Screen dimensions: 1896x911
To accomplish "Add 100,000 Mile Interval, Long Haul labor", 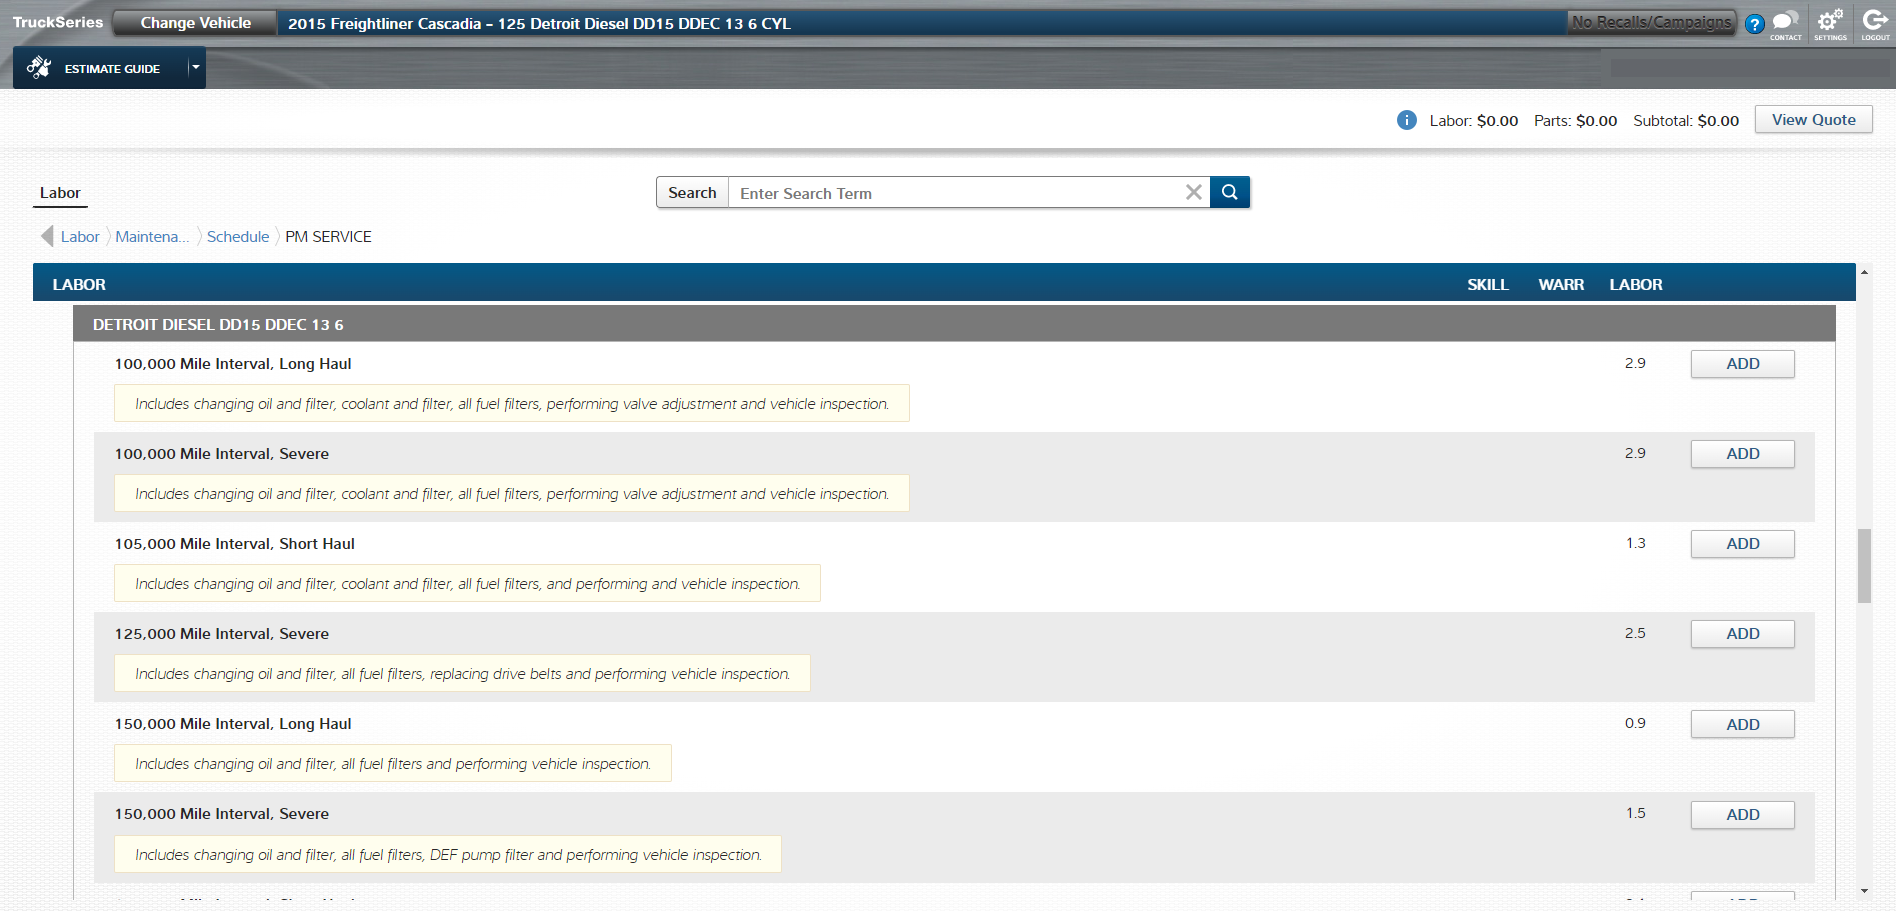I will coord(1742,364).
